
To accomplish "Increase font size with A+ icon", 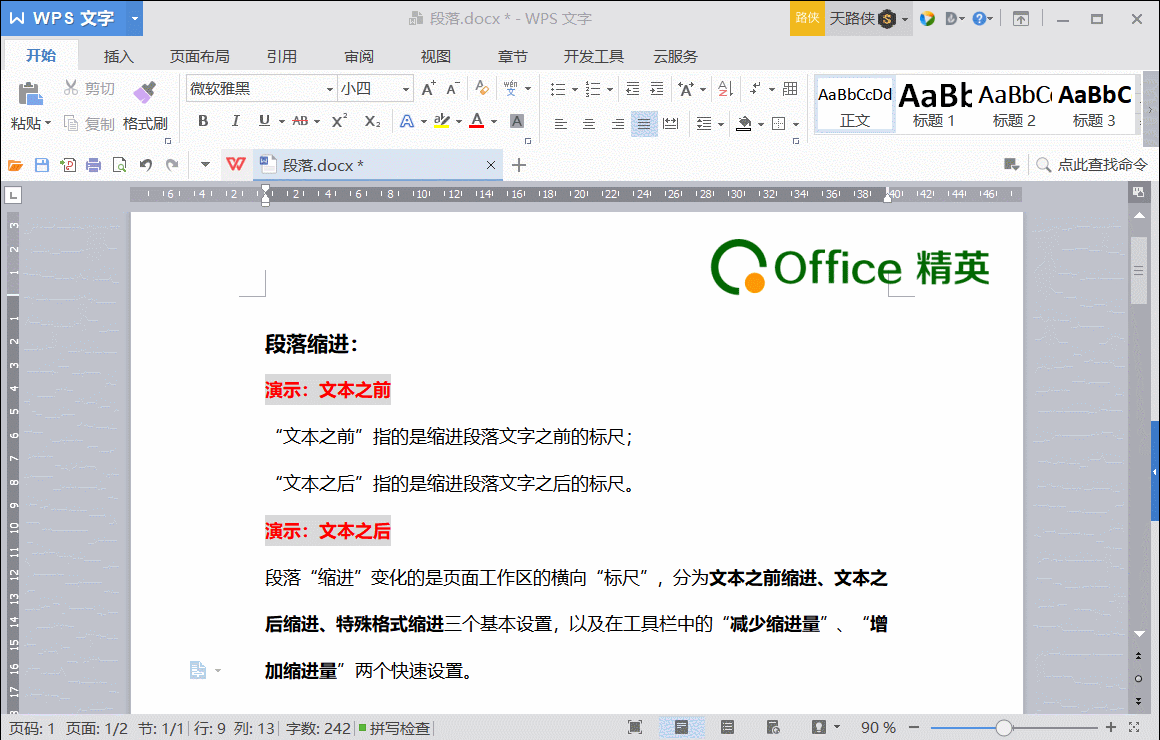I will pyautogui.click(x=428, y=89).
